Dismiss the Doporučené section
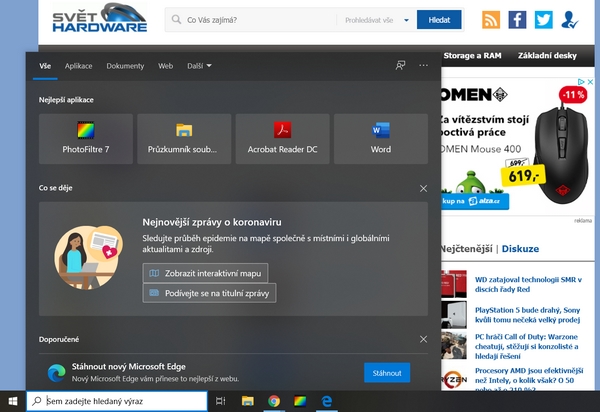 point(423,339)
